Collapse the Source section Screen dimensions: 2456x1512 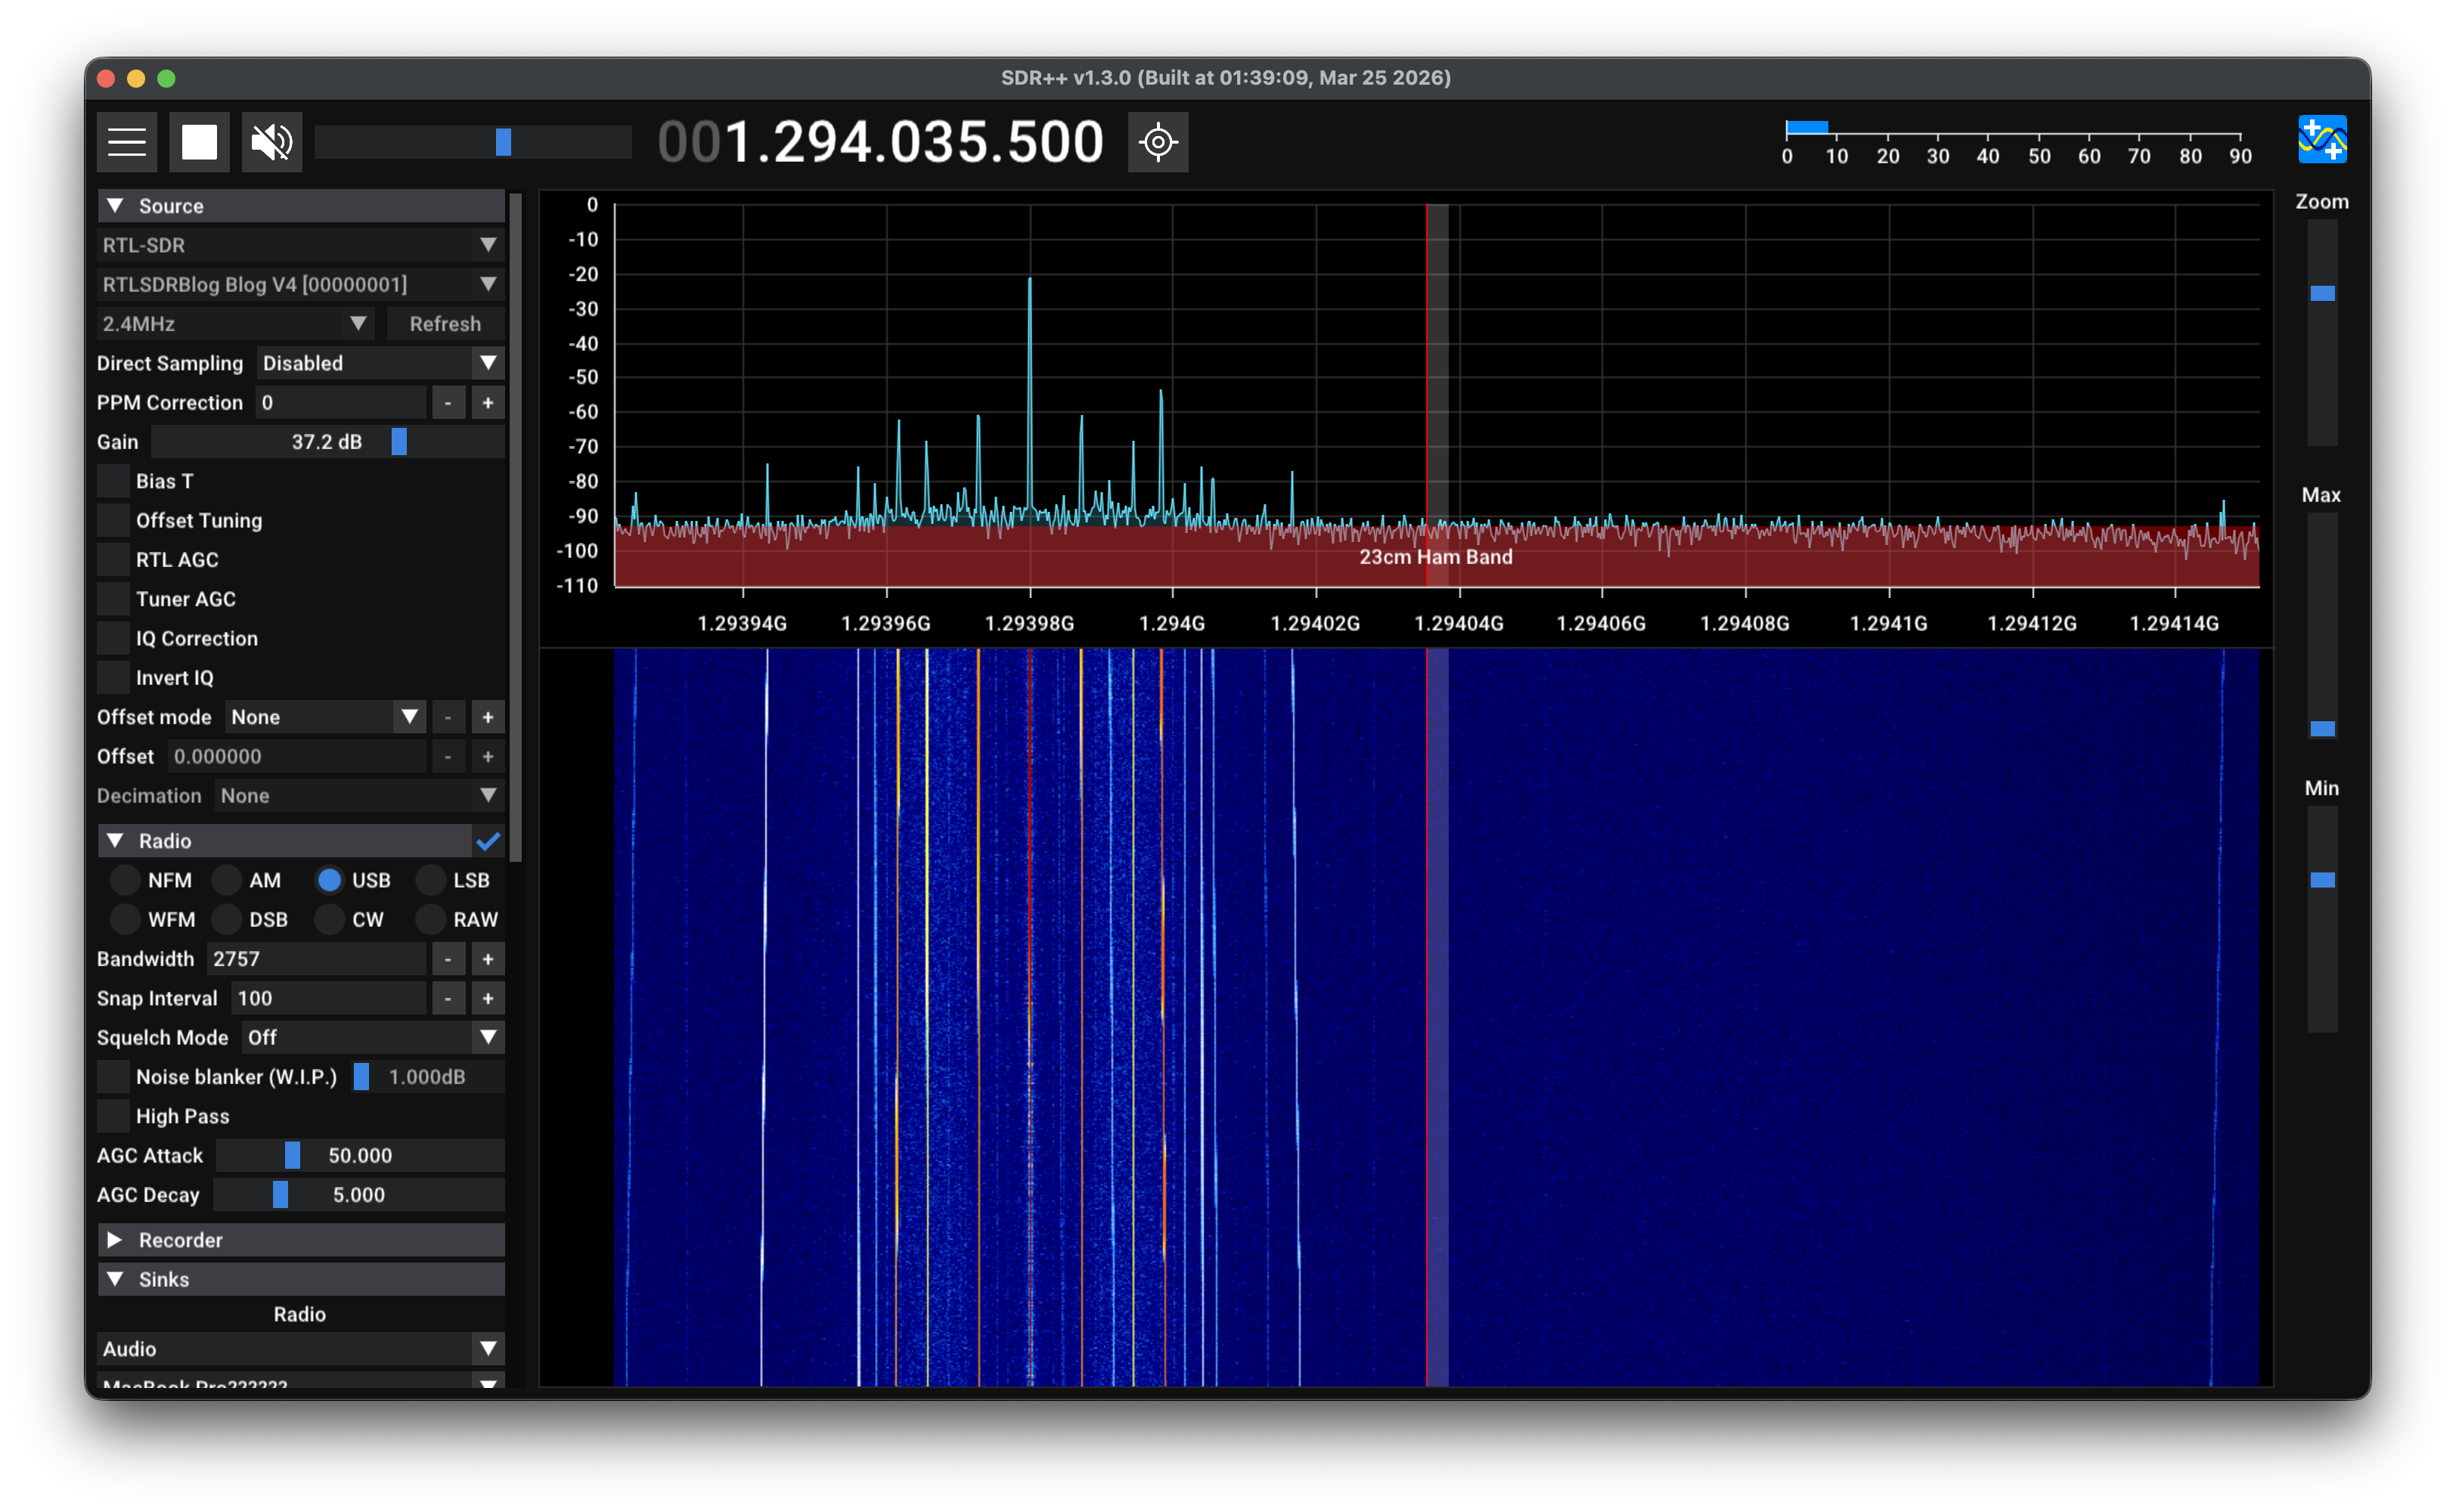[300, 206]
